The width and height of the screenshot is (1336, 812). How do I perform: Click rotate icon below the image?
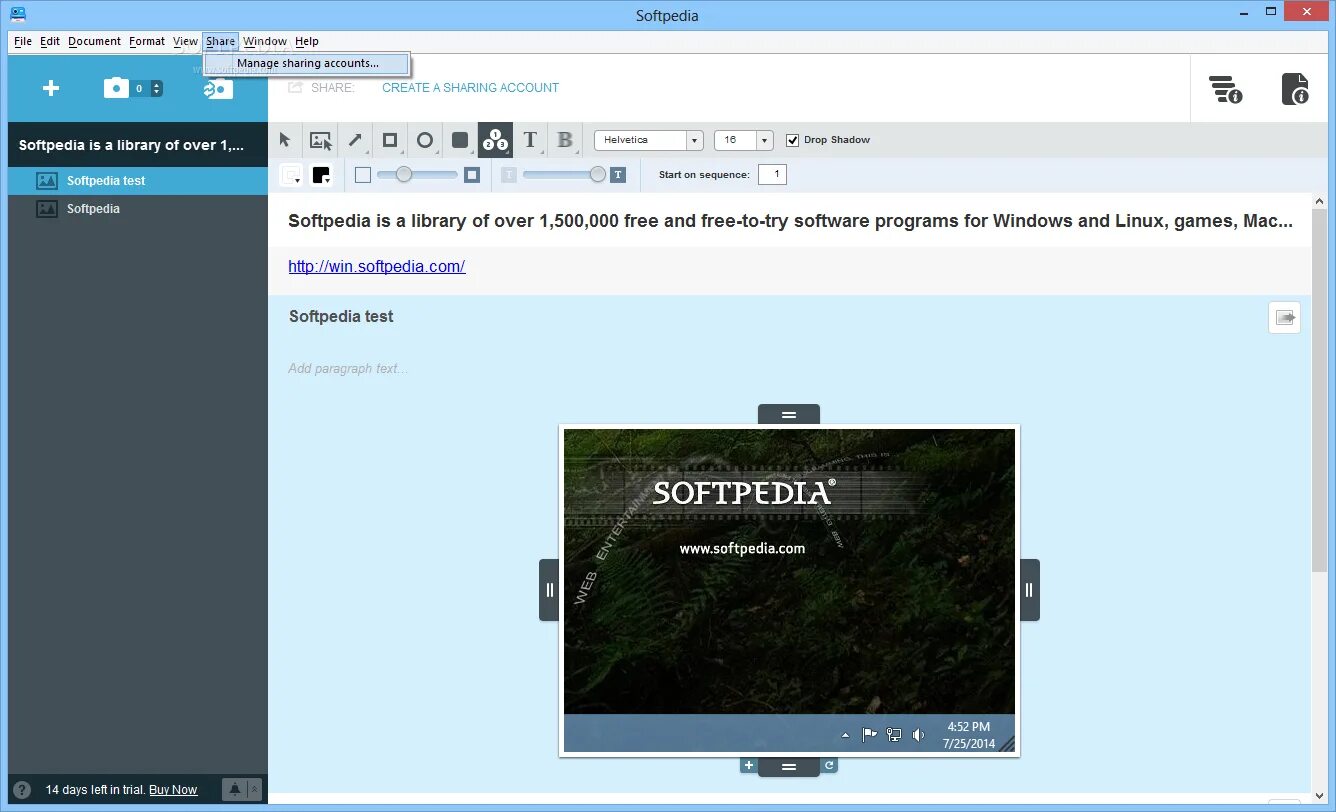829,765
